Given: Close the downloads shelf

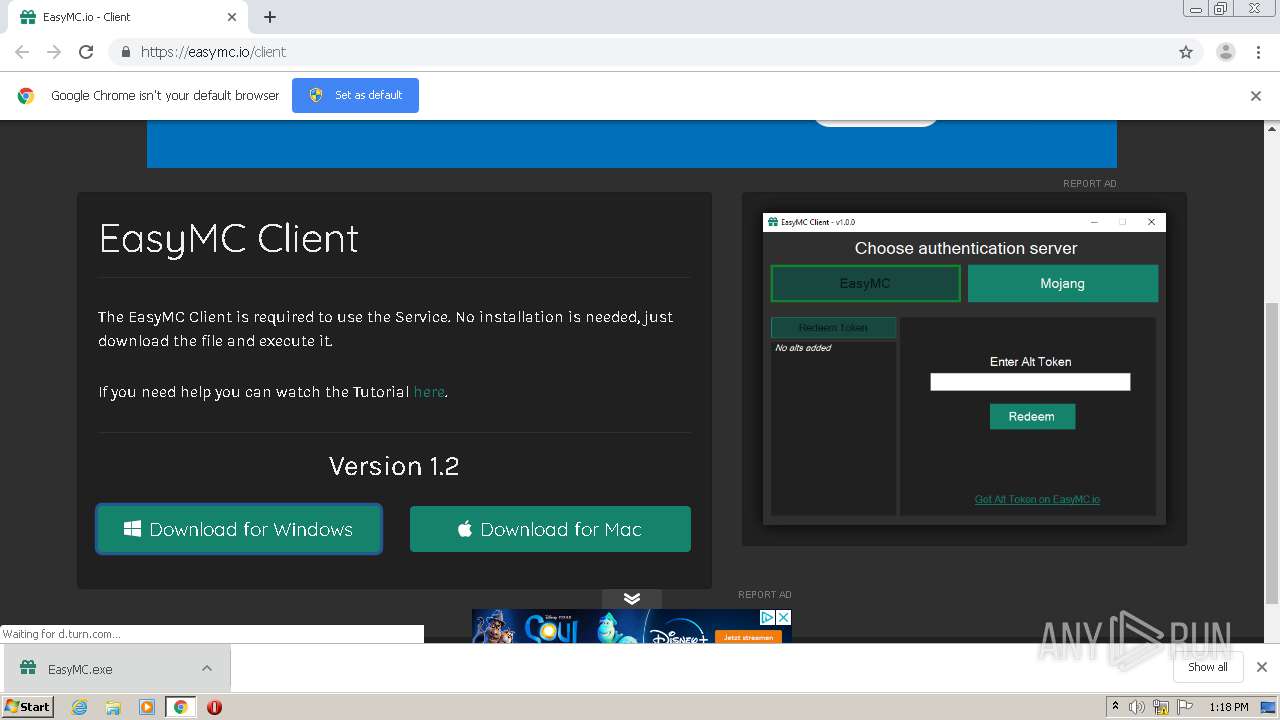Looking at the screenshot, I should click(1262, 667).
